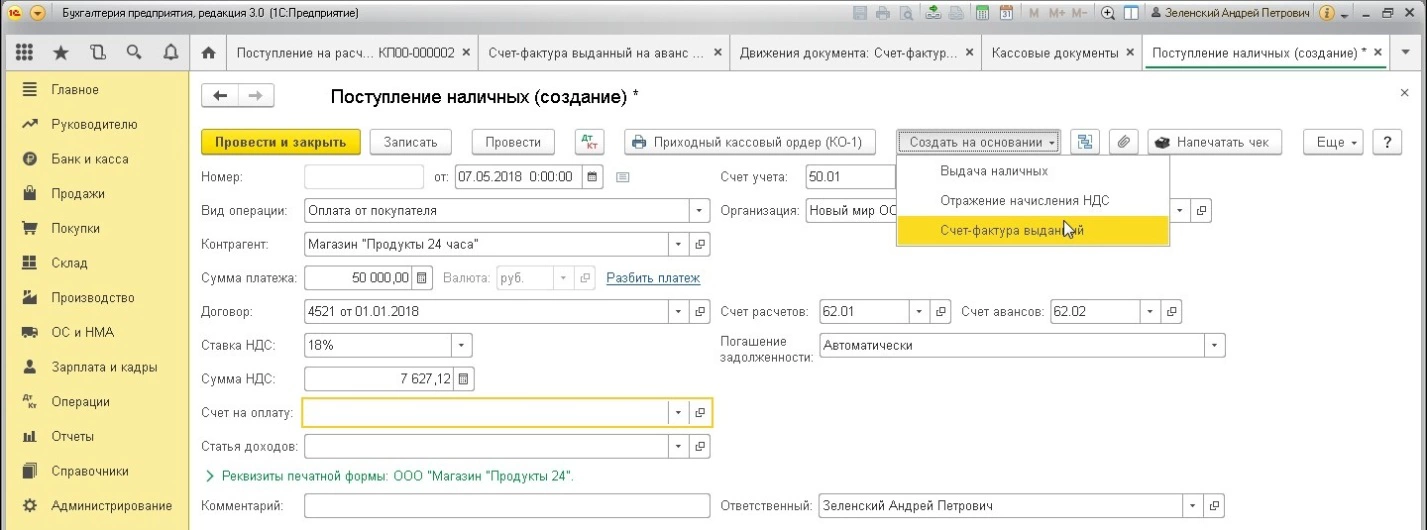Viewport: 1427px width, 530px height.
Task: Open favorites with the star icon
Action: 61,52
